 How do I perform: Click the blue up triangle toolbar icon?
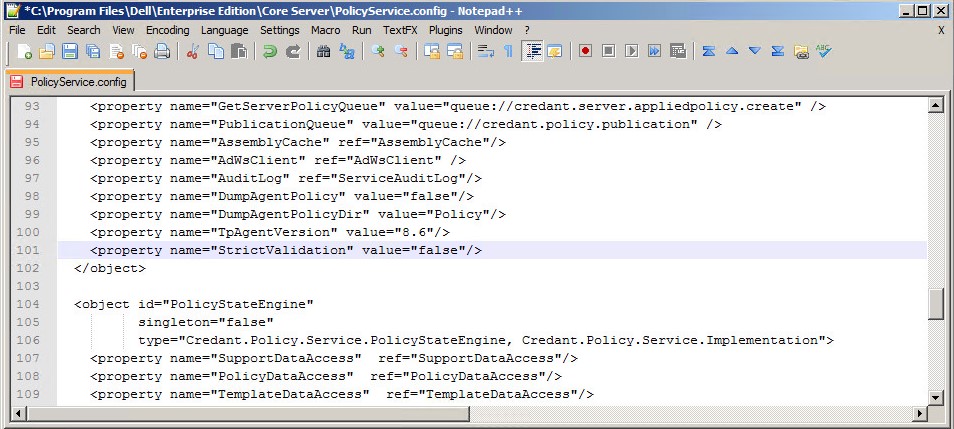732,52
